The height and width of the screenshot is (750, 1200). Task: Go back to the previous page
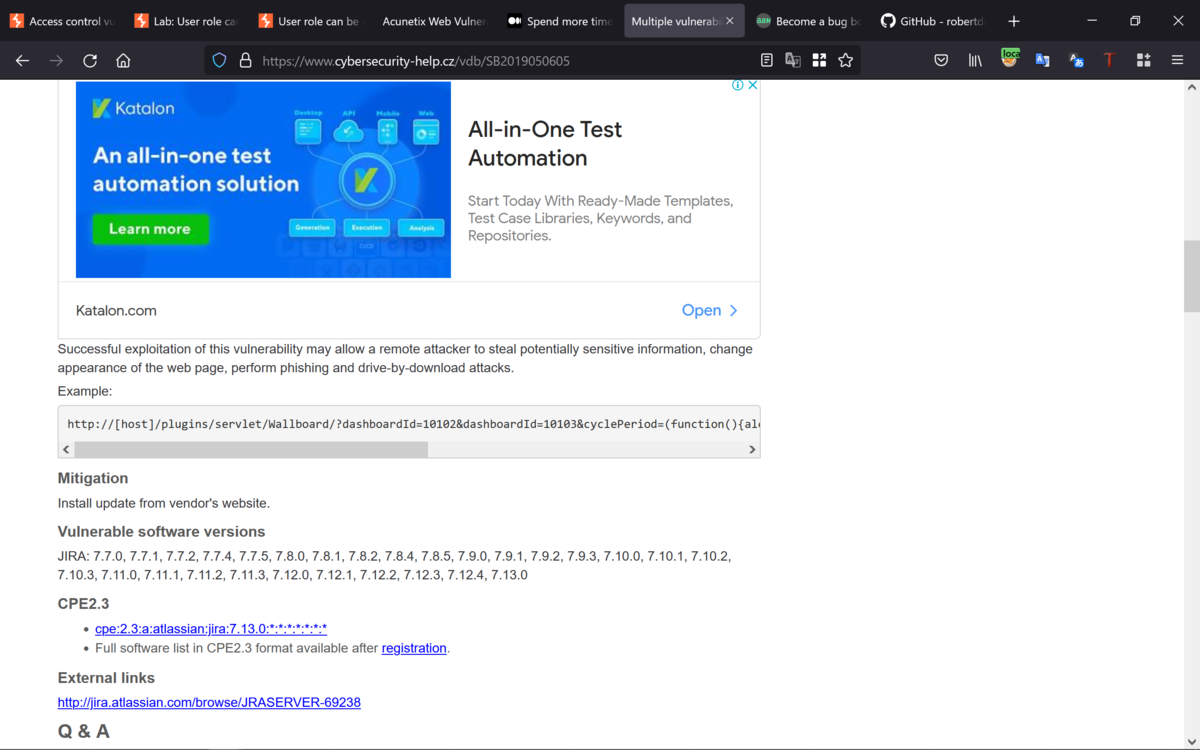click(22, 61)
